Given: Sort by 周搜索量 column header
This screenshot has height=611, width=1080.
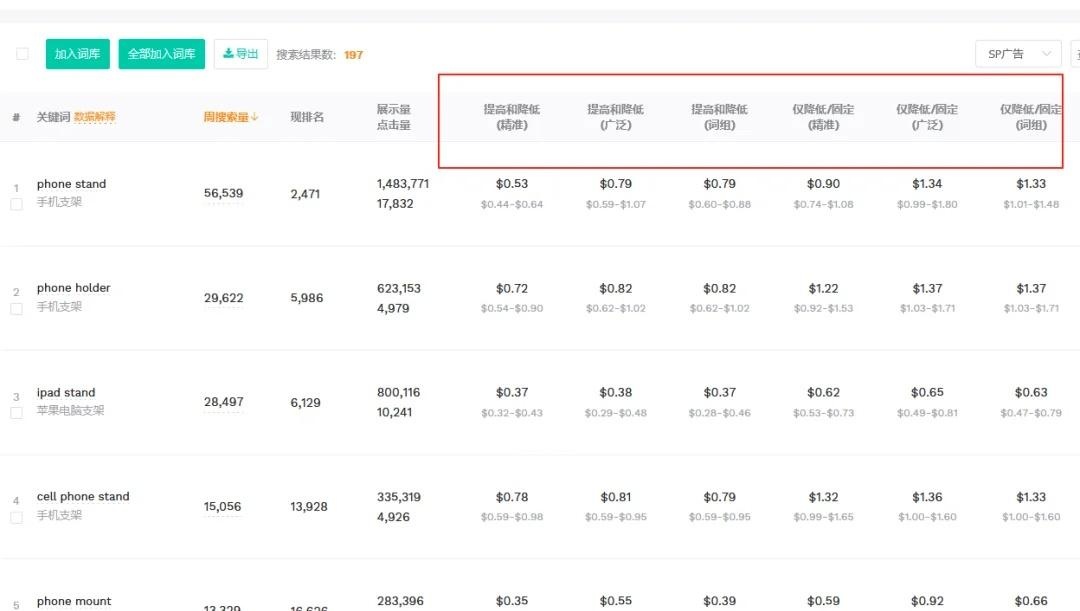Looking at the screenshot, I should point(230,117).
